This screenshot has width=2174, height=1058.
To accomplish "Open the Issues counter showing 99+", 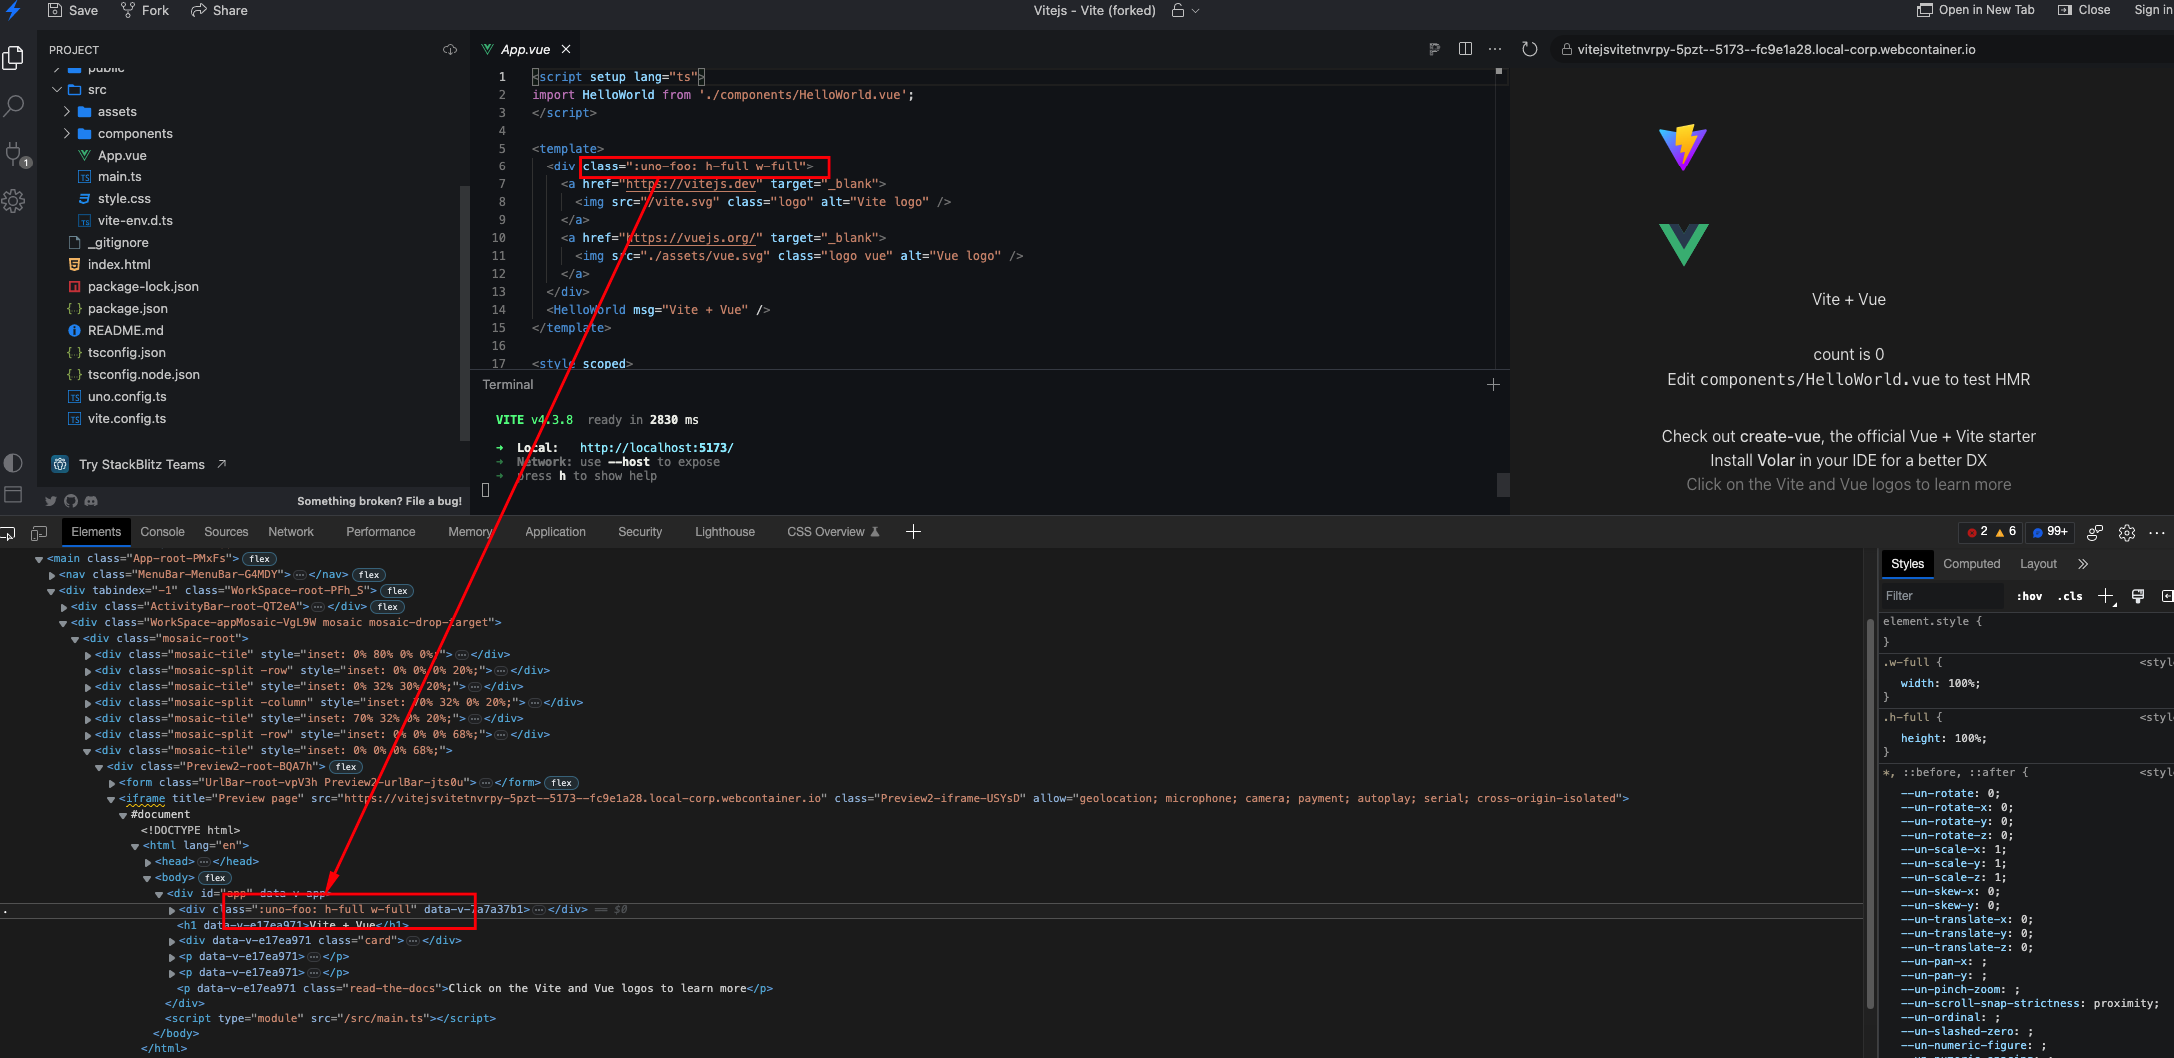I will pyautogui.click(x=2049, y=532).
